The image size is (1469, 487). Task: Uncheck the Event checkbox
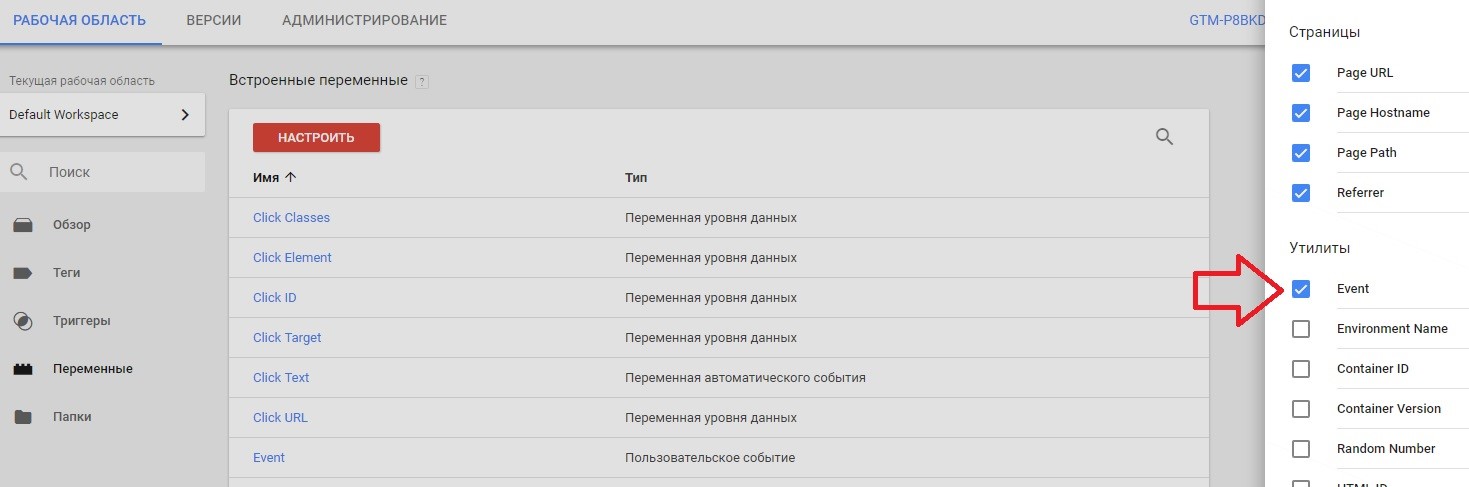(1301, 289)
